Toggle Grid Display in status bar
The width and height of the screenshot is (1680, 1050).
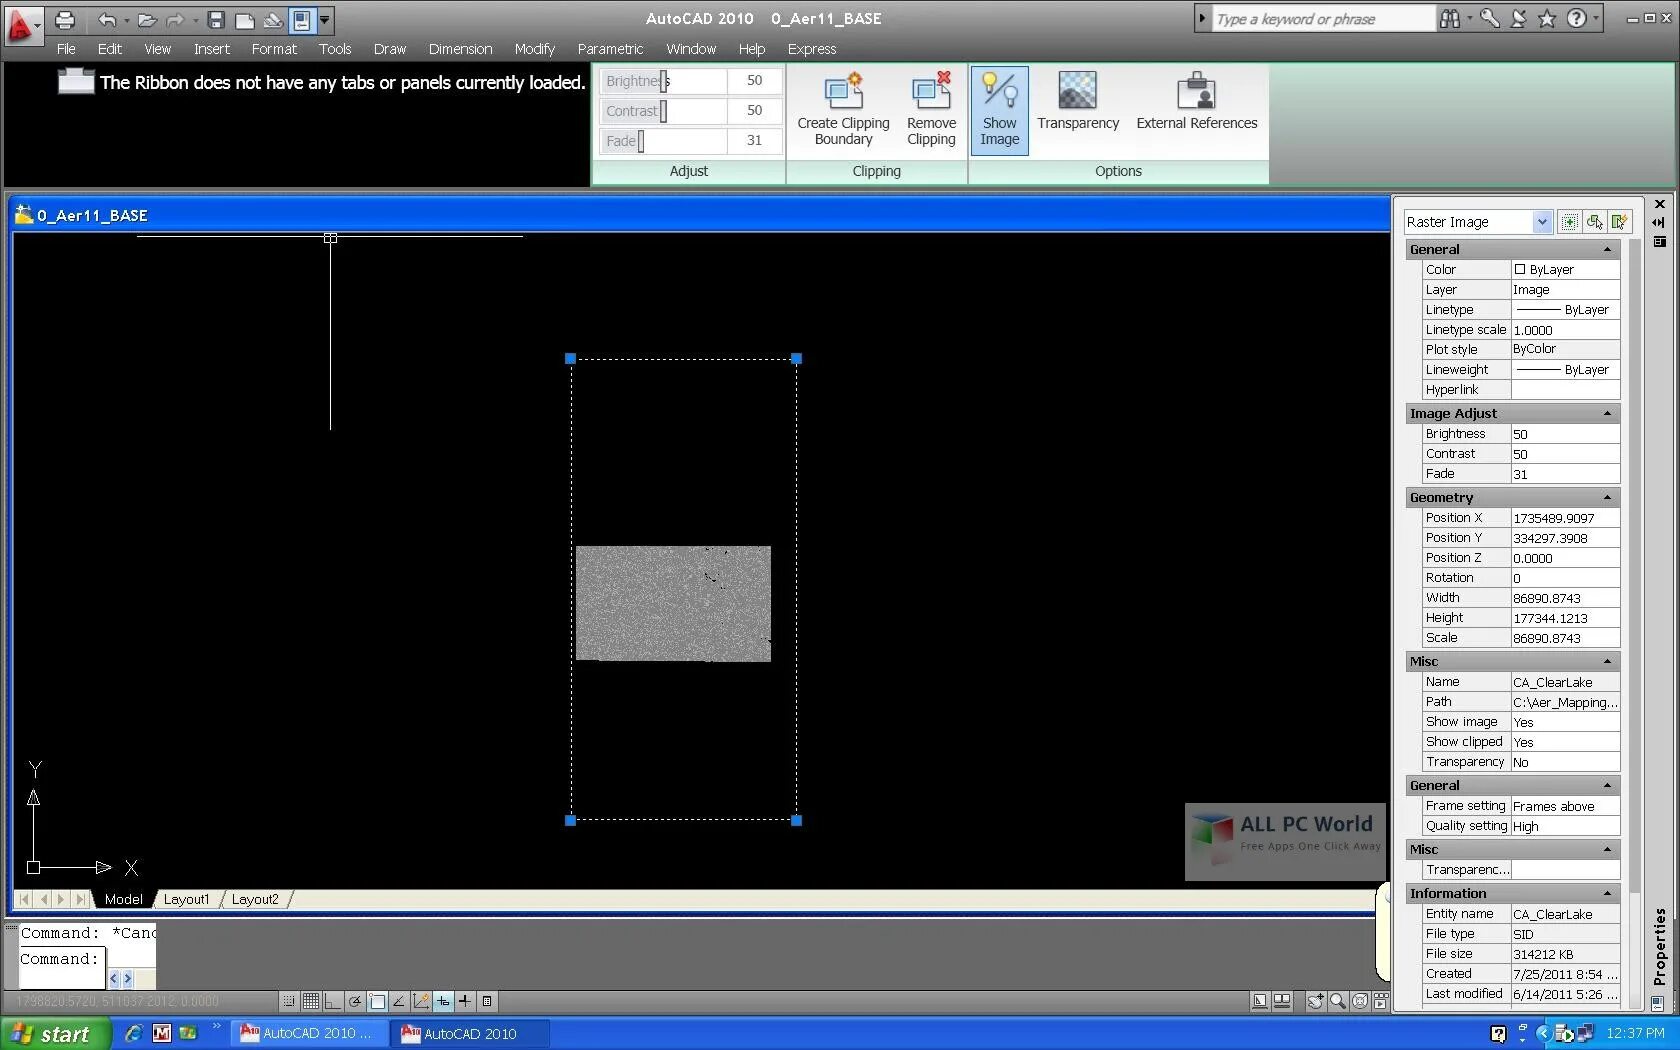(x=311, y=1001)
